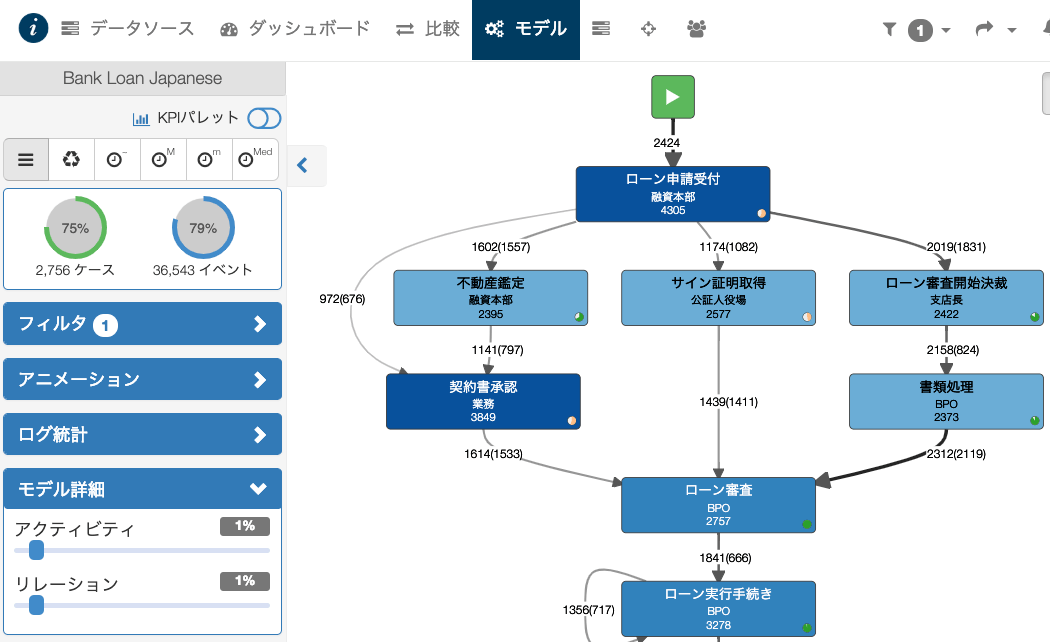
Task: Click the 2424 start edge label
Action: (x=666, y=143)
